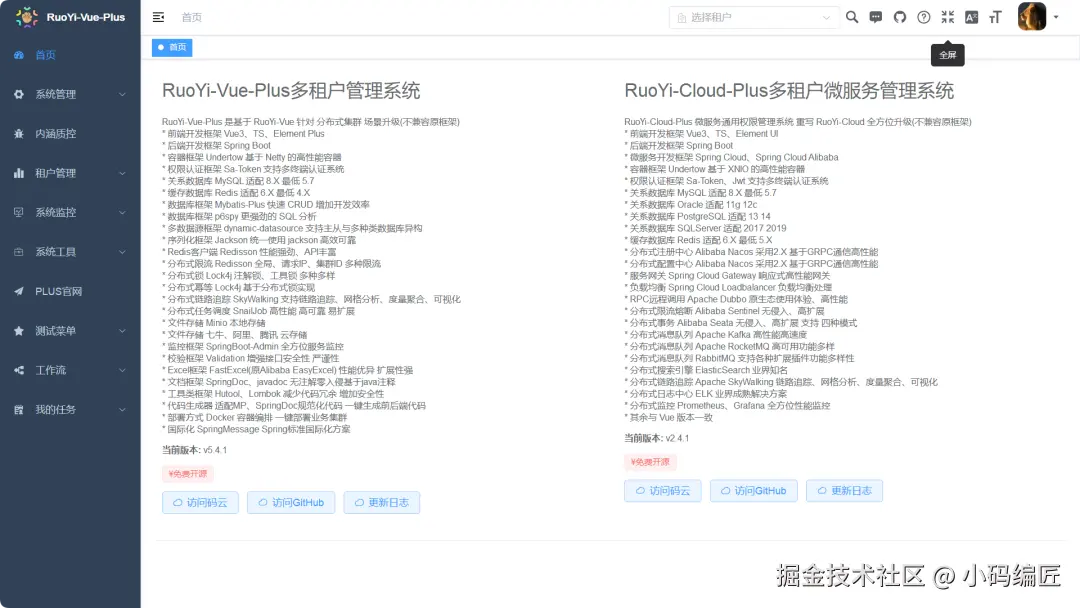Click 访问GitHub under RuoYi-Cloud-Plus section
This screenshot has height=608, width=1080.
(x=754, y=491)
